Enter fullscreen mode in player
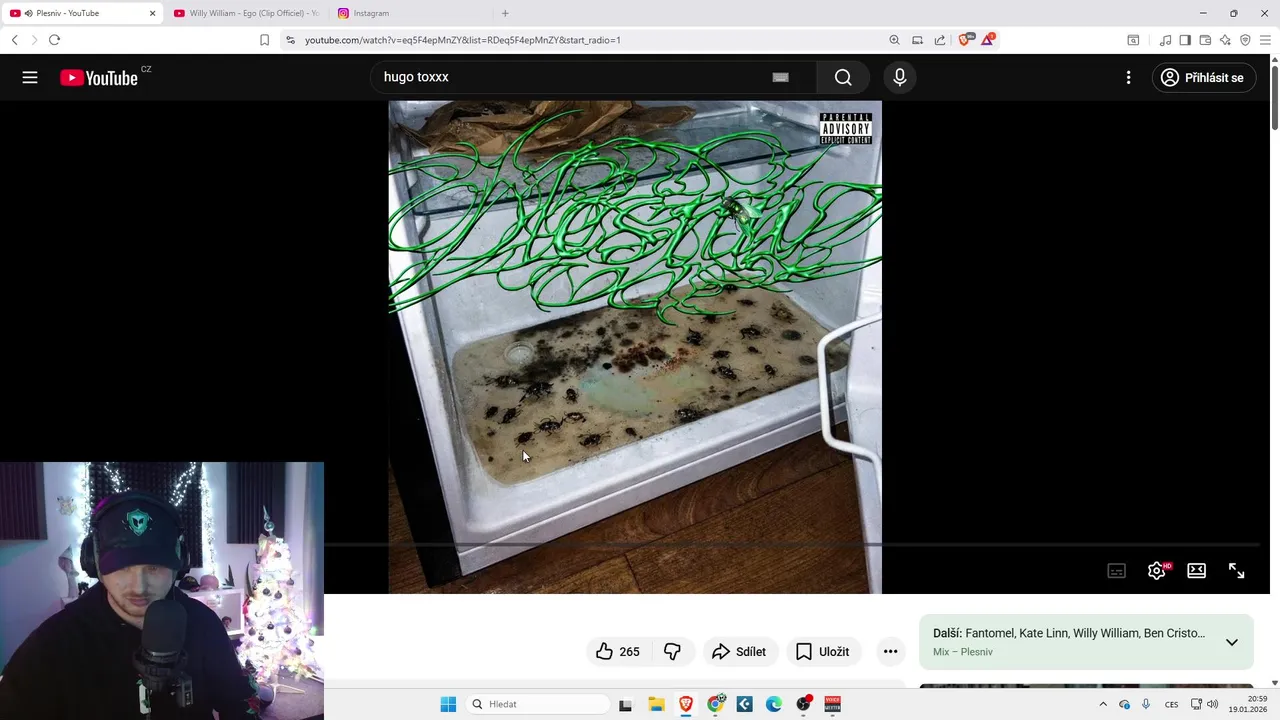 pyautogui.click(x=1237, y=570)
